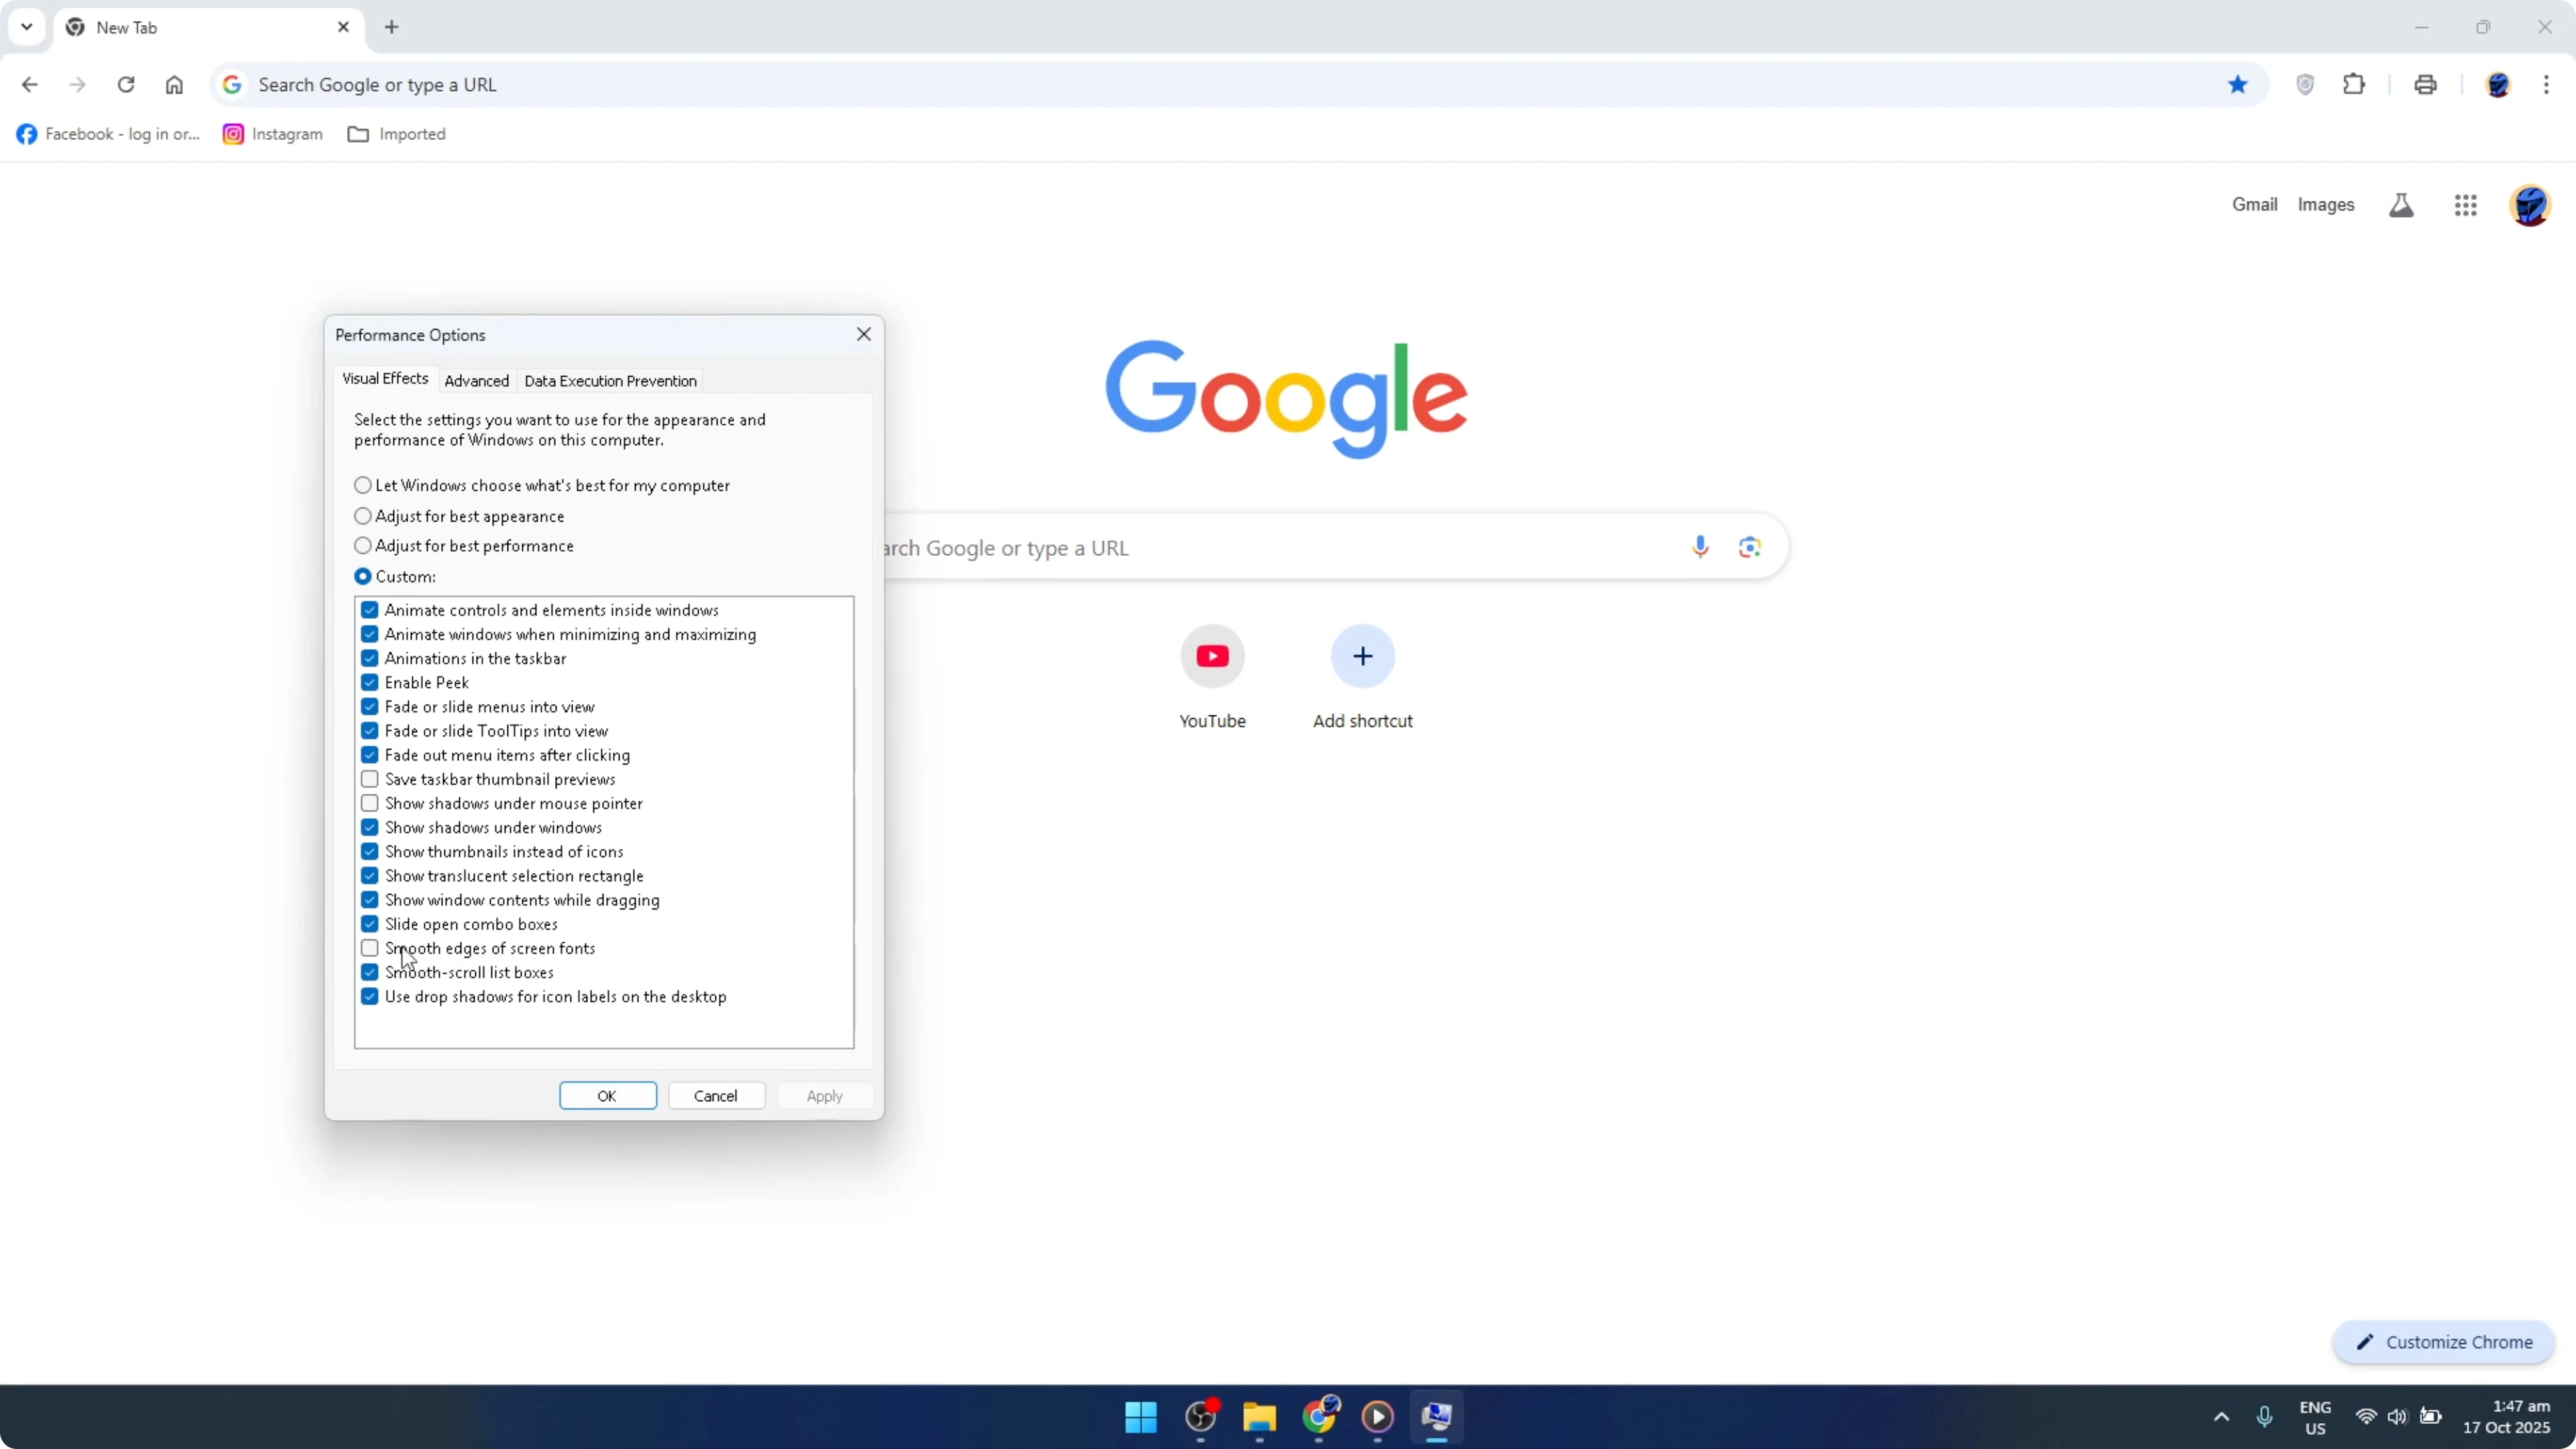
Task: Uncheck Smooth-scroll list boxes
Action: tap(370, 972)
